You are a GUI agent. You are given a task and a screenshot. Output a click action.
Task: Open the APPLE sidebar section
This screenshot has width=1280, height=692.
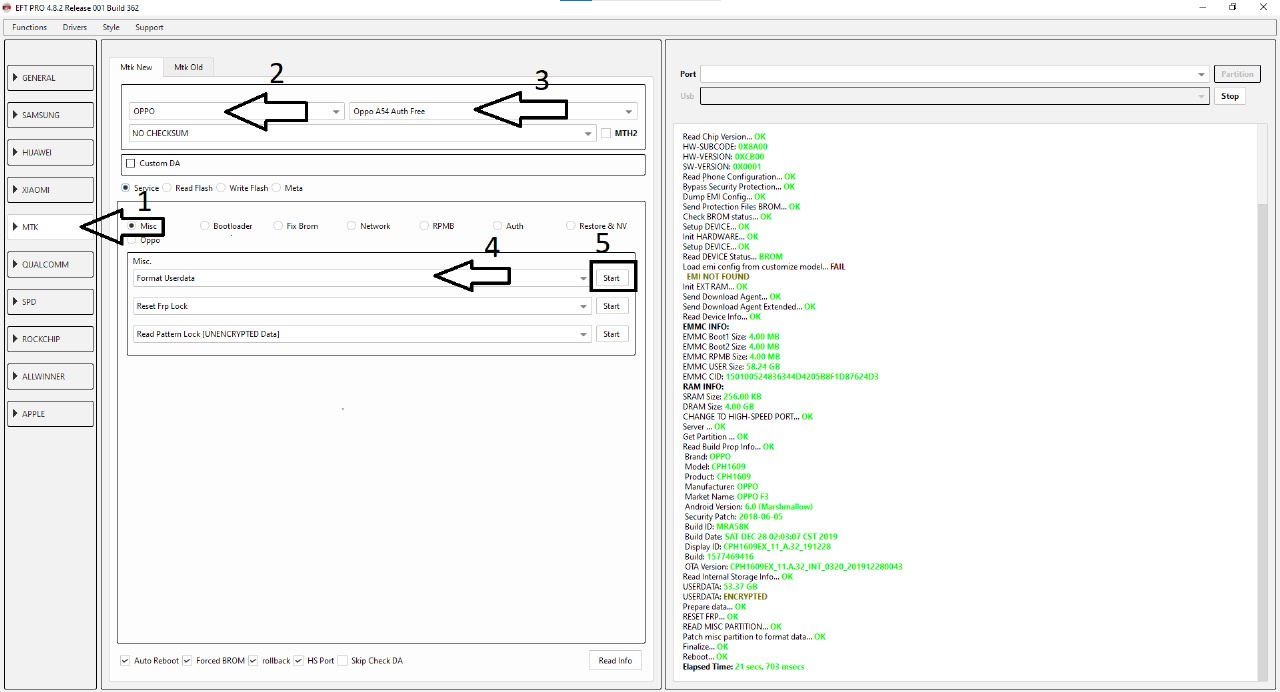(51, 414)
